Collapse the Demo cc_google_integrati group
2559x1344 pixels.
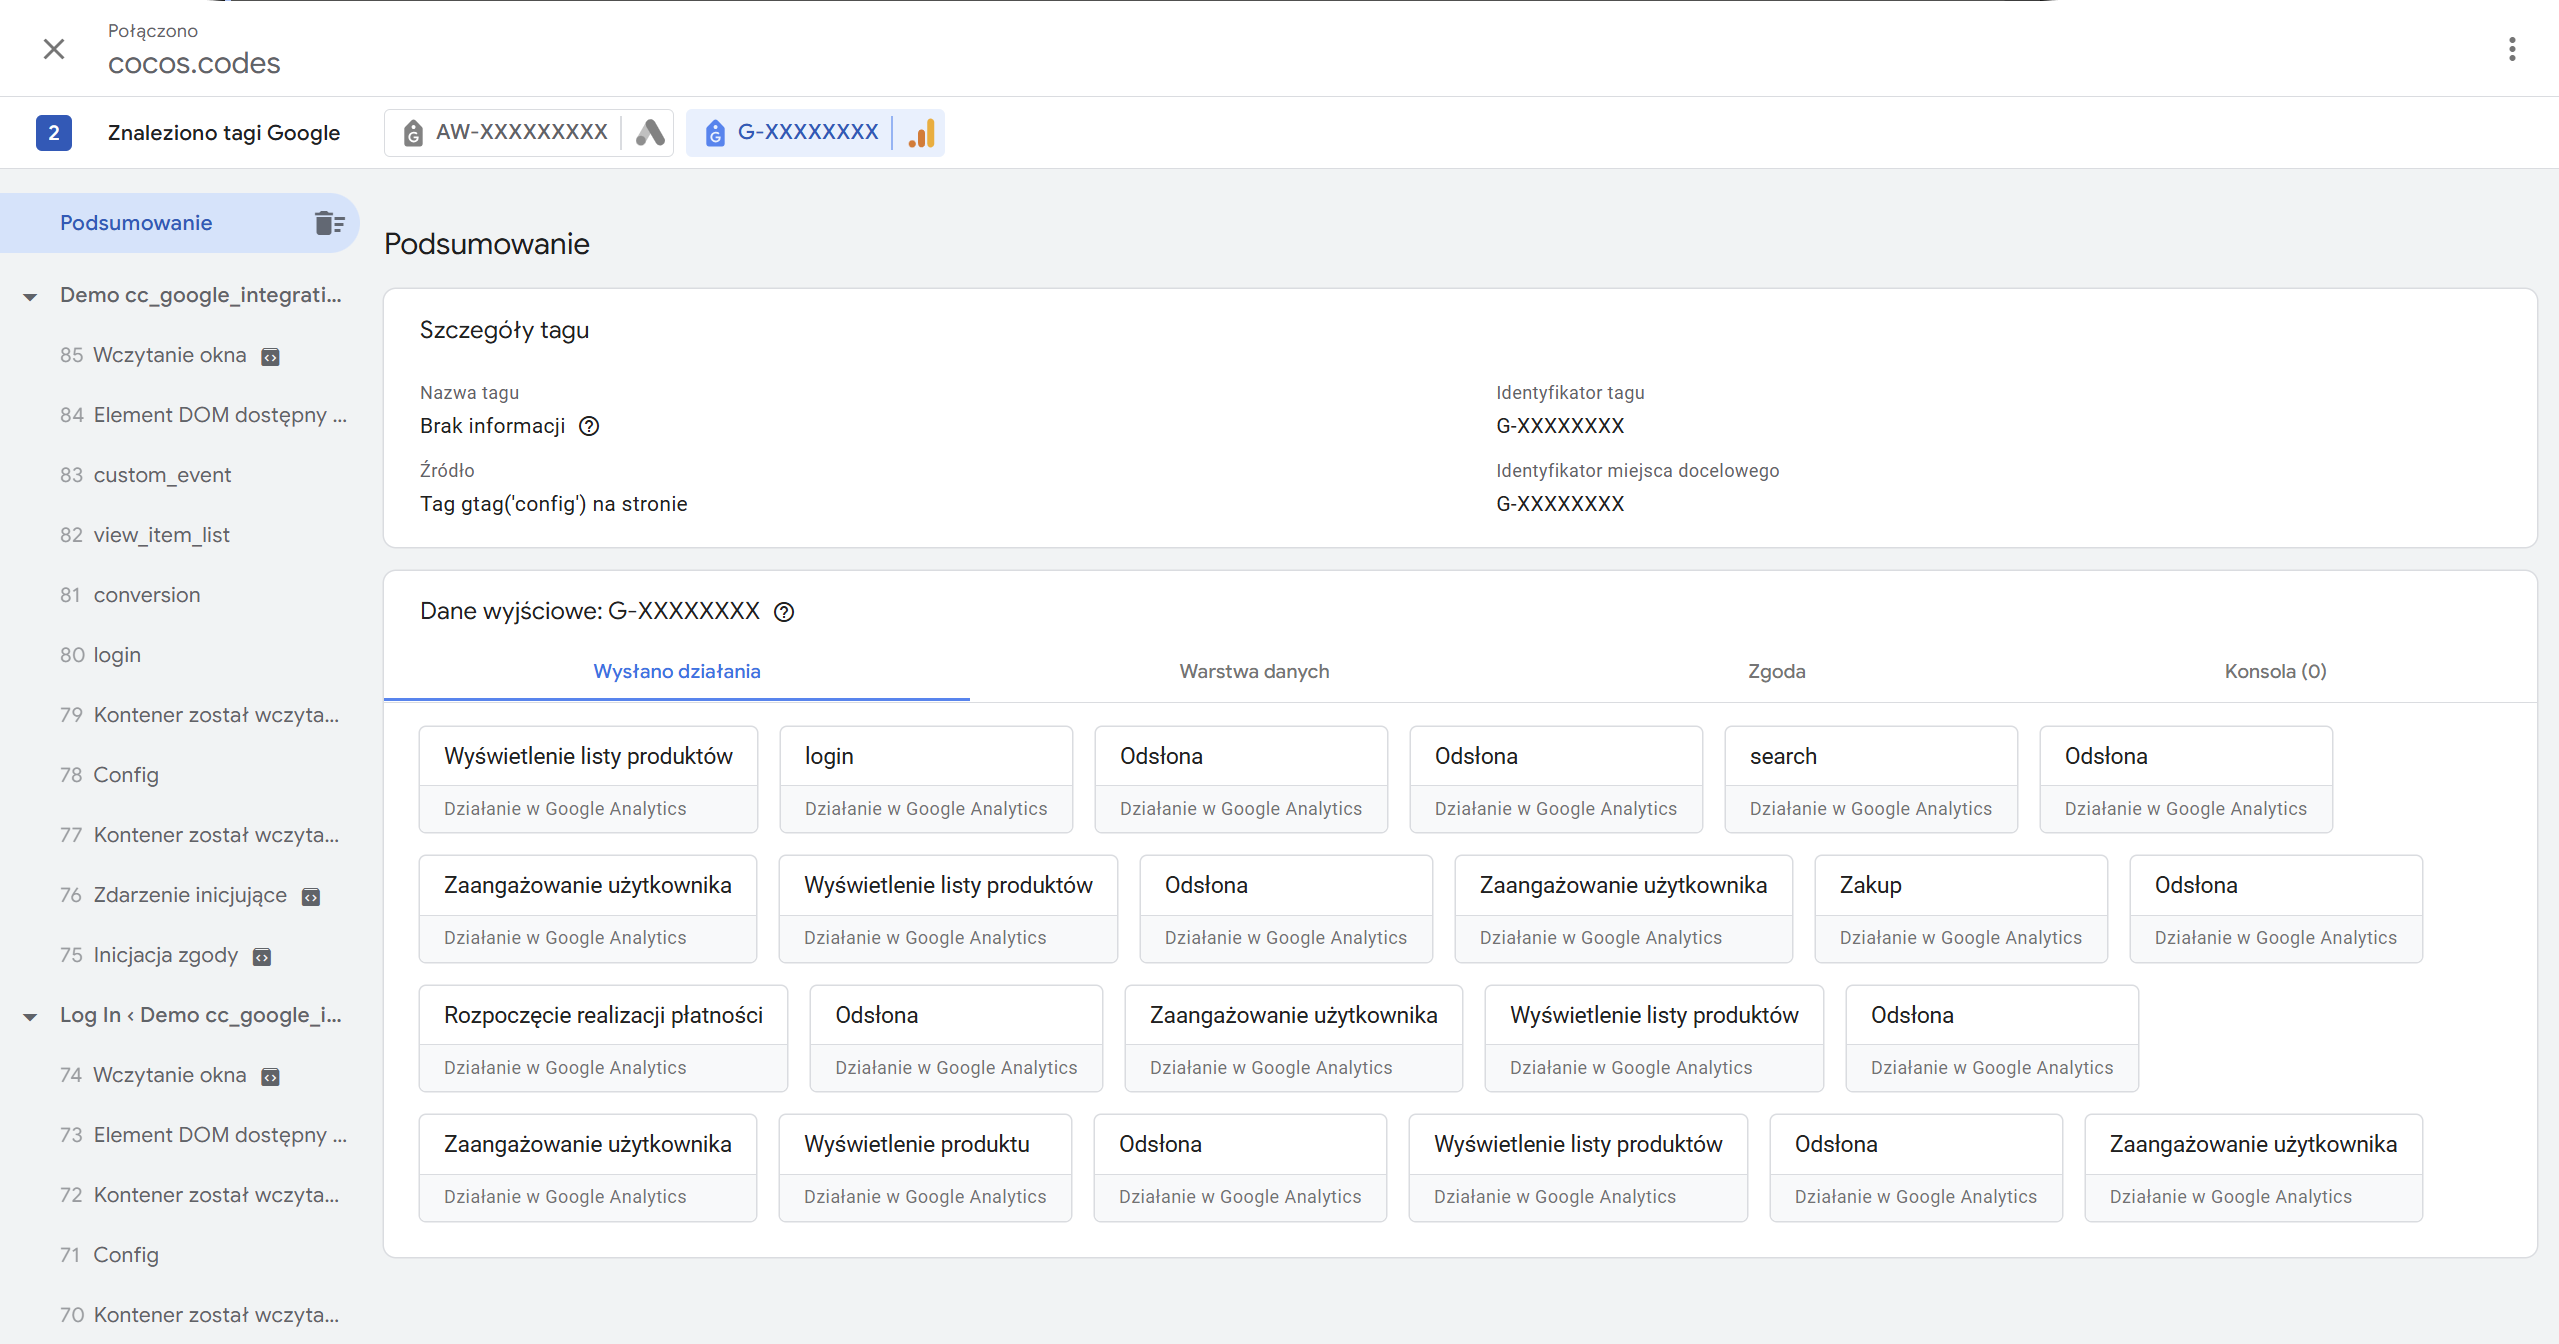click(30, 296)
